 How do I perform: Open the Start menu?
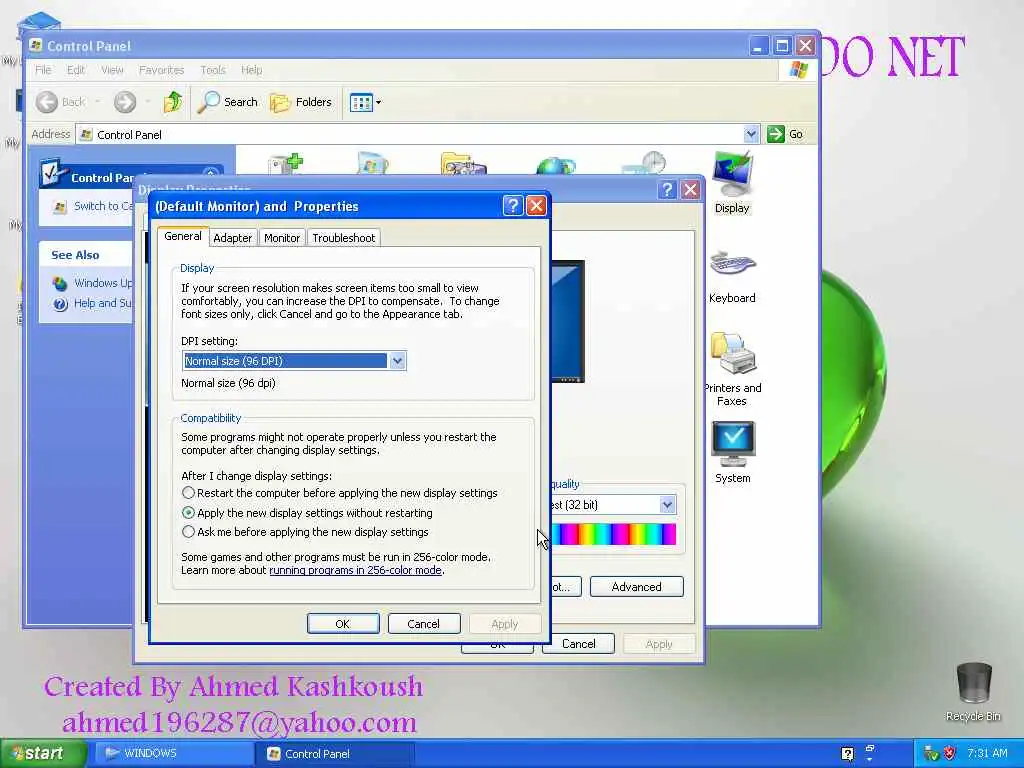click(x=43, y=753)
